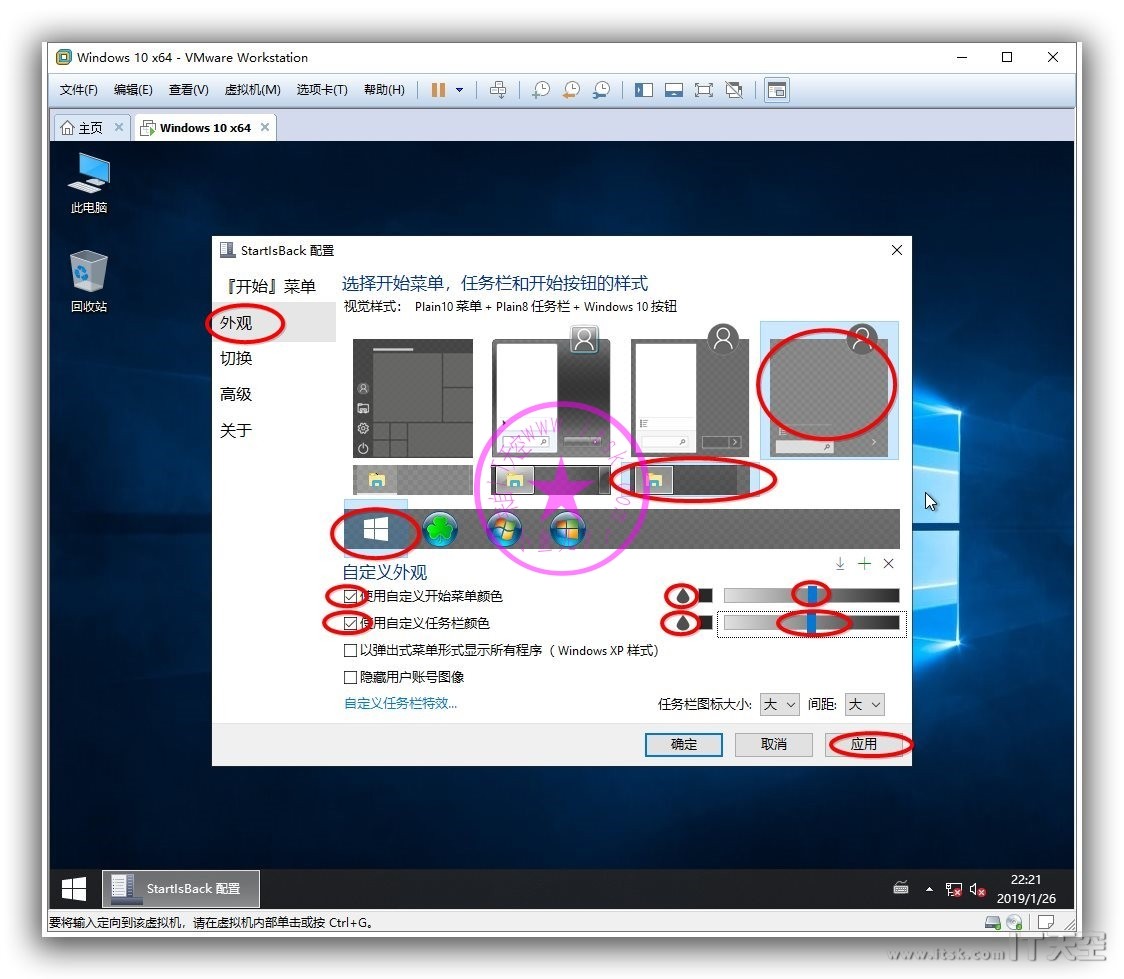Toggle 使用自定义任务栏颜色 checkbox
This screenshot has width=1124, height=979.
point(351,624)
